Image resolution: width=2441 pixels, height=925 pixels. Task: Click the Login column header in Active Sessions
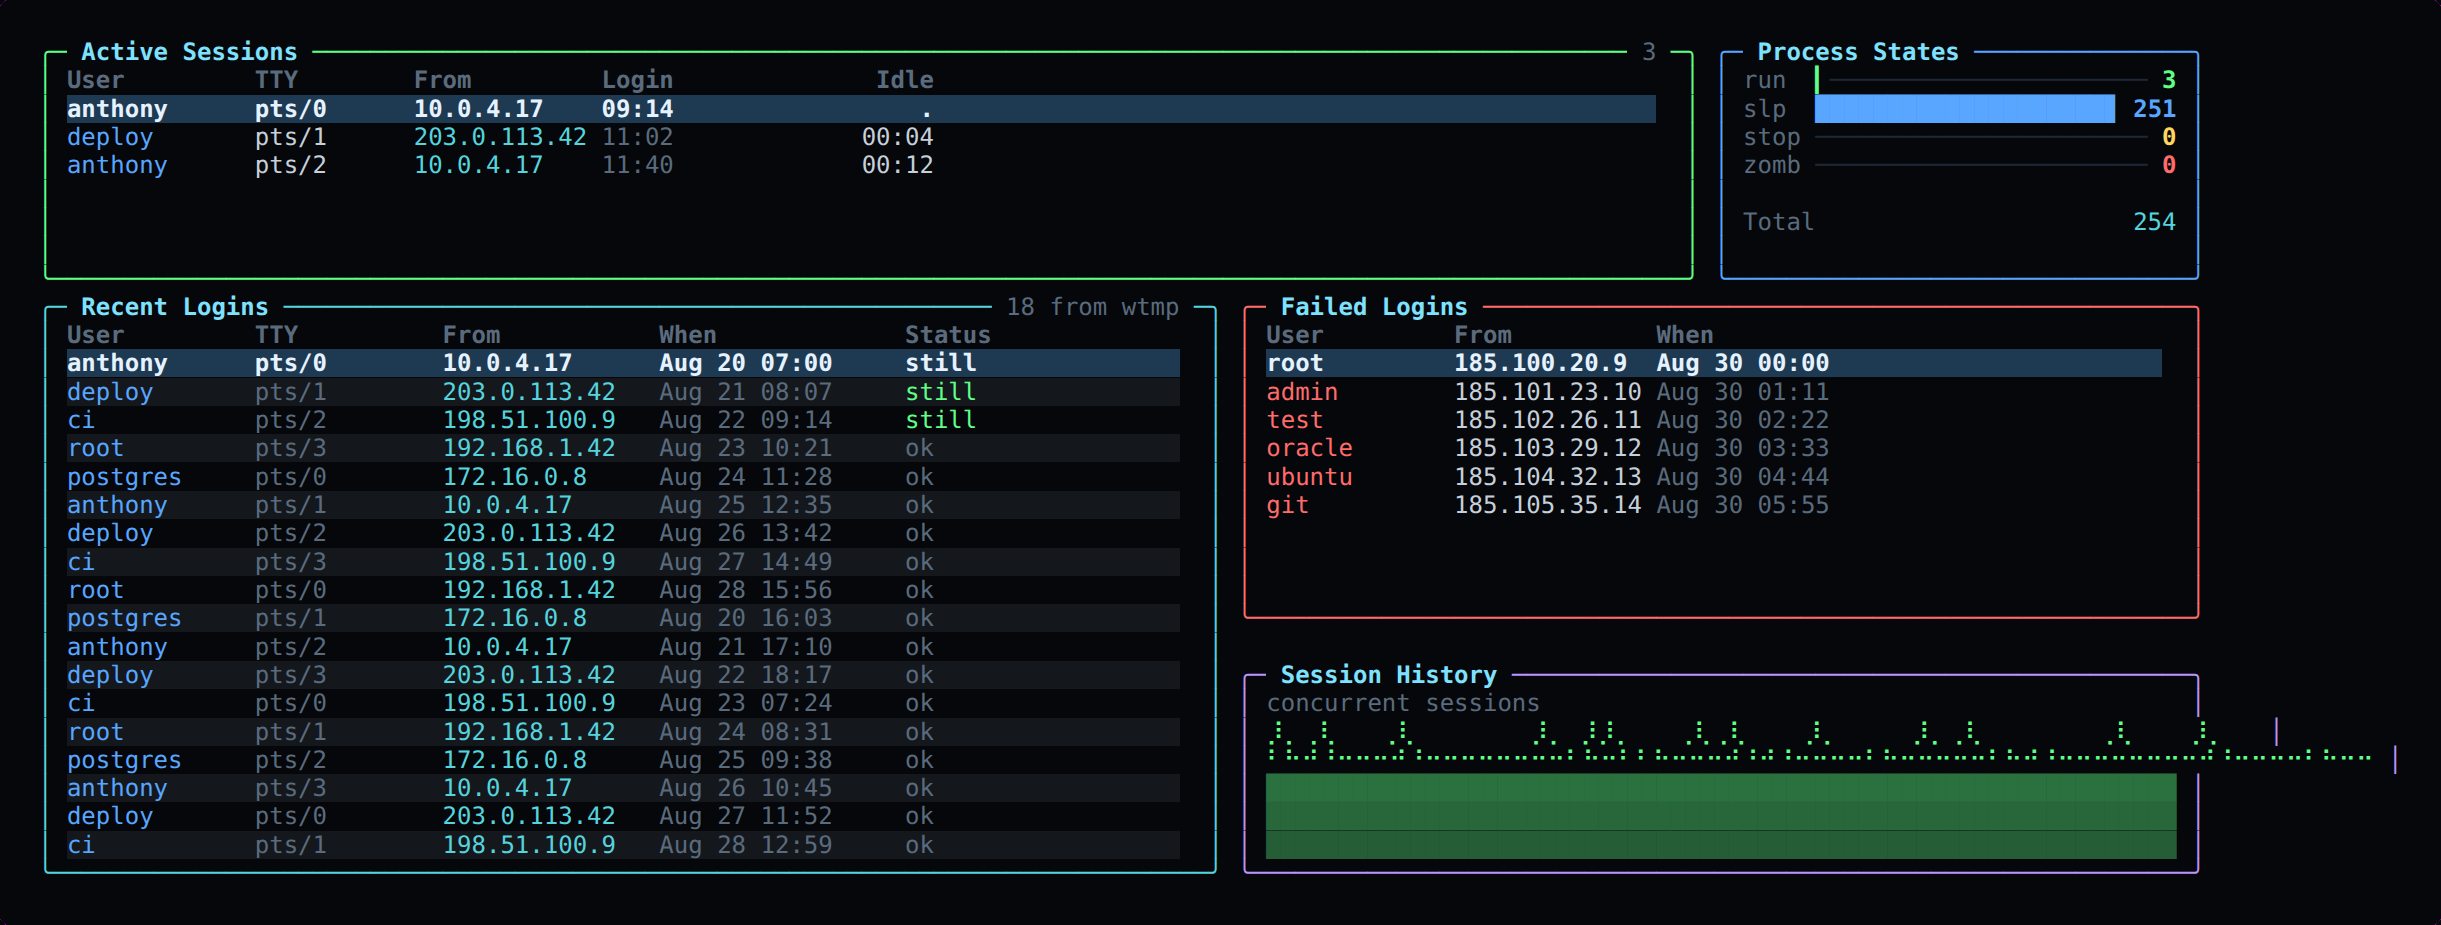(637, 80)
